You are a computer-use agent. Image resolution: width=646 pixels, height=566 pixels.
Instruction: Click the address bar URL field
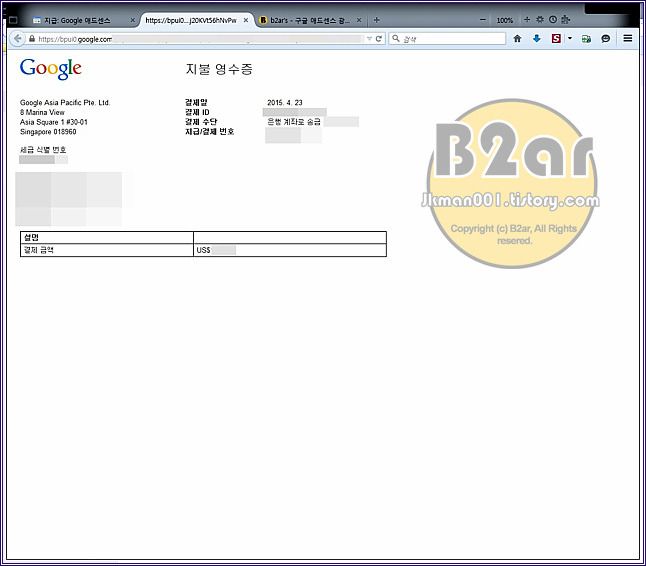tap(201, 39)
